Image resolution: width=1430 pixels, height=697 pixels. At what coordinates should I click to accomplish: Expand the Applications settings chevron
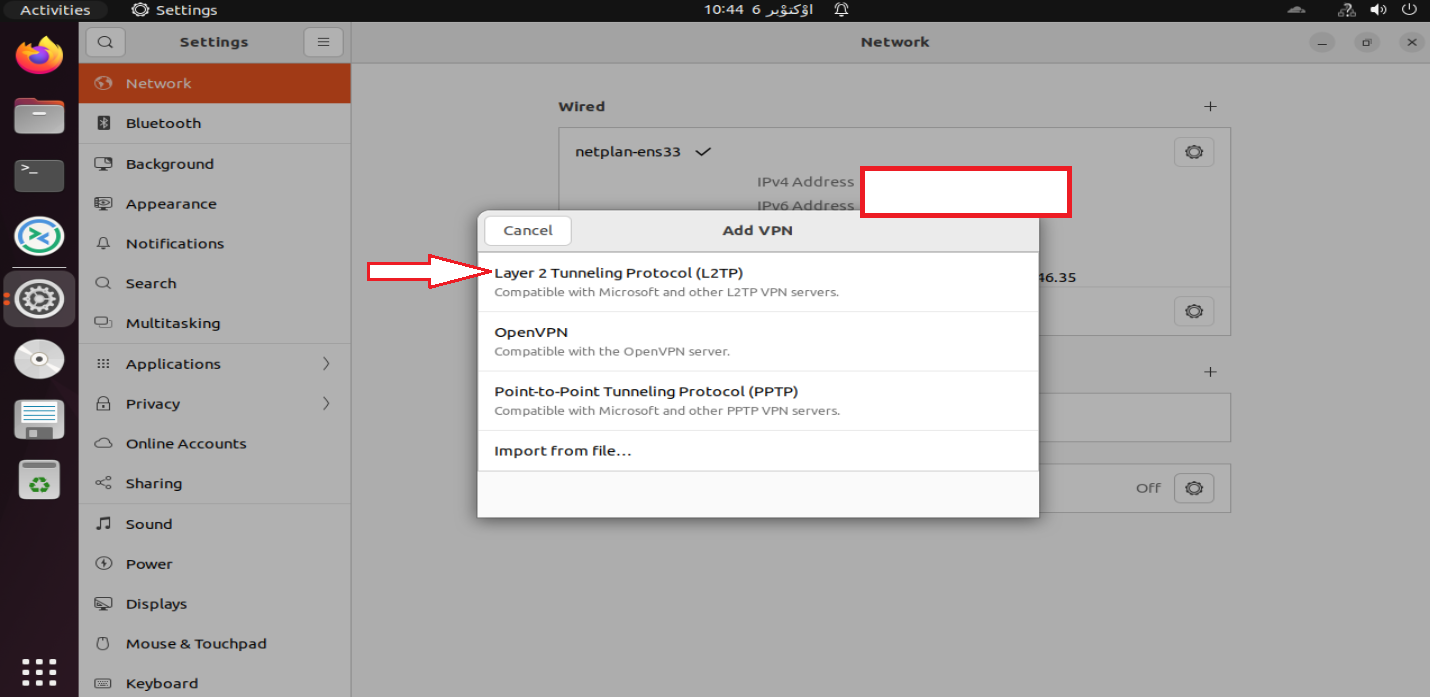[x=326, y=364]
